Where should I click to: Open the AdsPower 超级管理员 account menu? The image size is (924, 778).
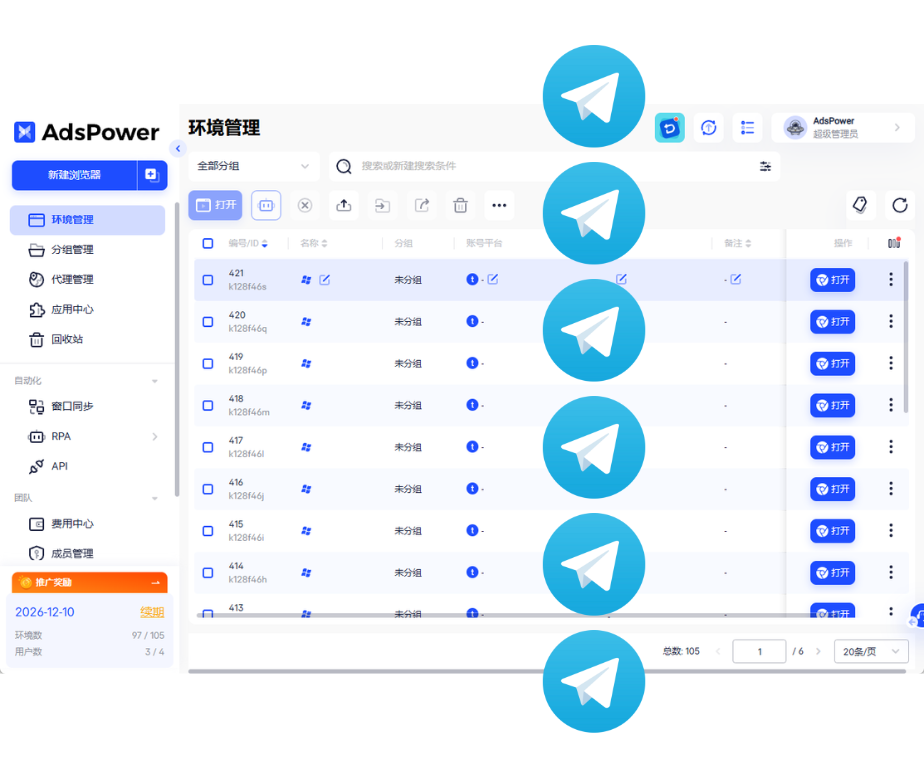pos(843,127)
